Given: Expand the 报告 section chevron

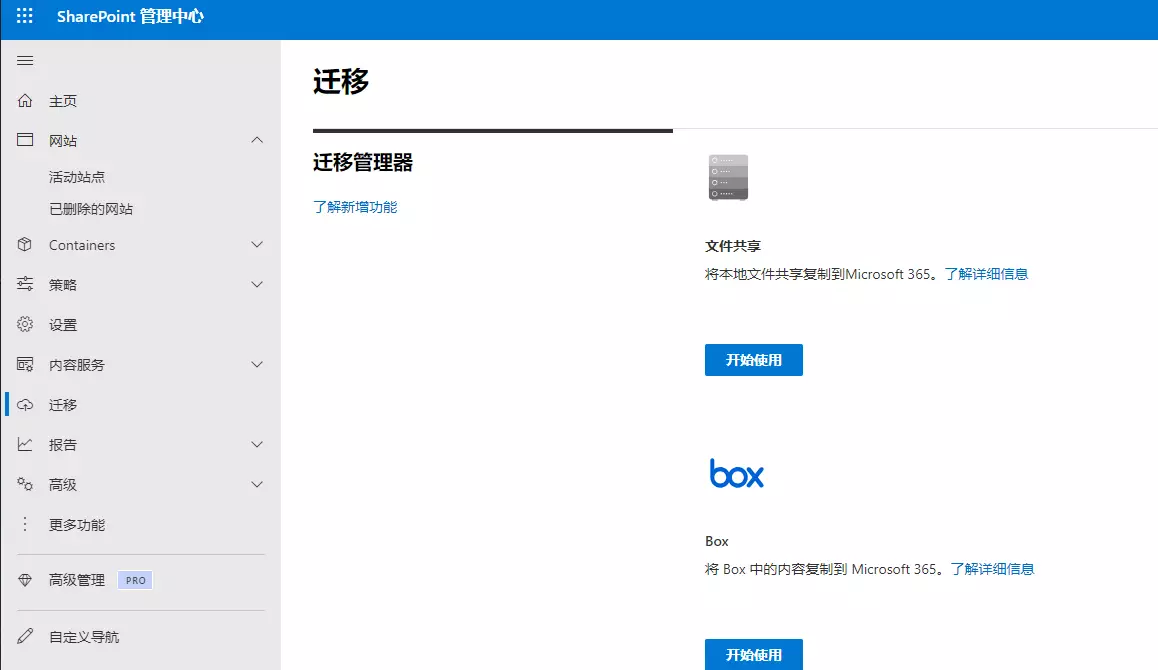Looking at the screenshot, I should coord(257,444).
